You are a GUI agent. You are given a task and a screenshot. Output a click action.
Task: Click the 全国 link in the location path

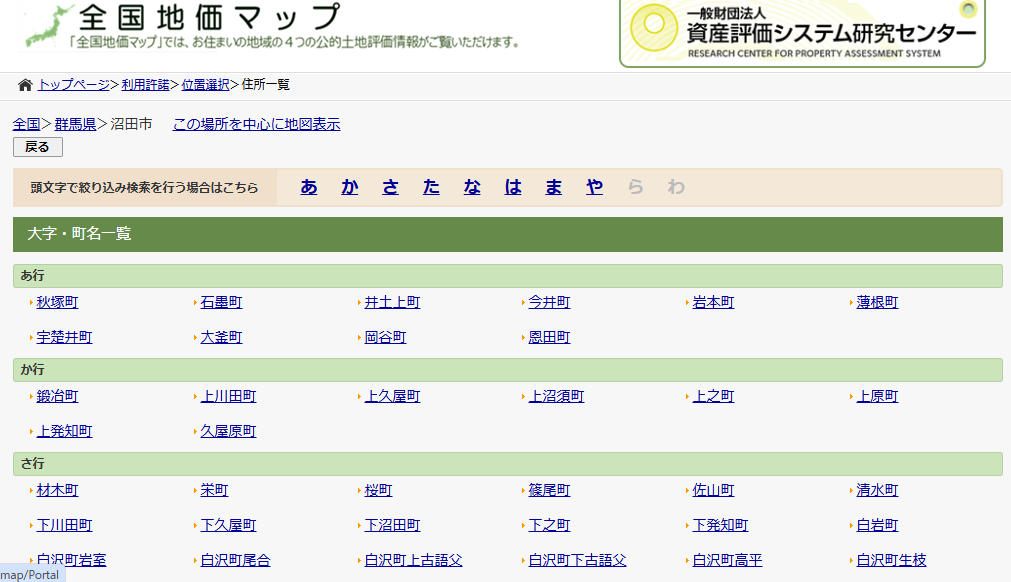point(26,124)
